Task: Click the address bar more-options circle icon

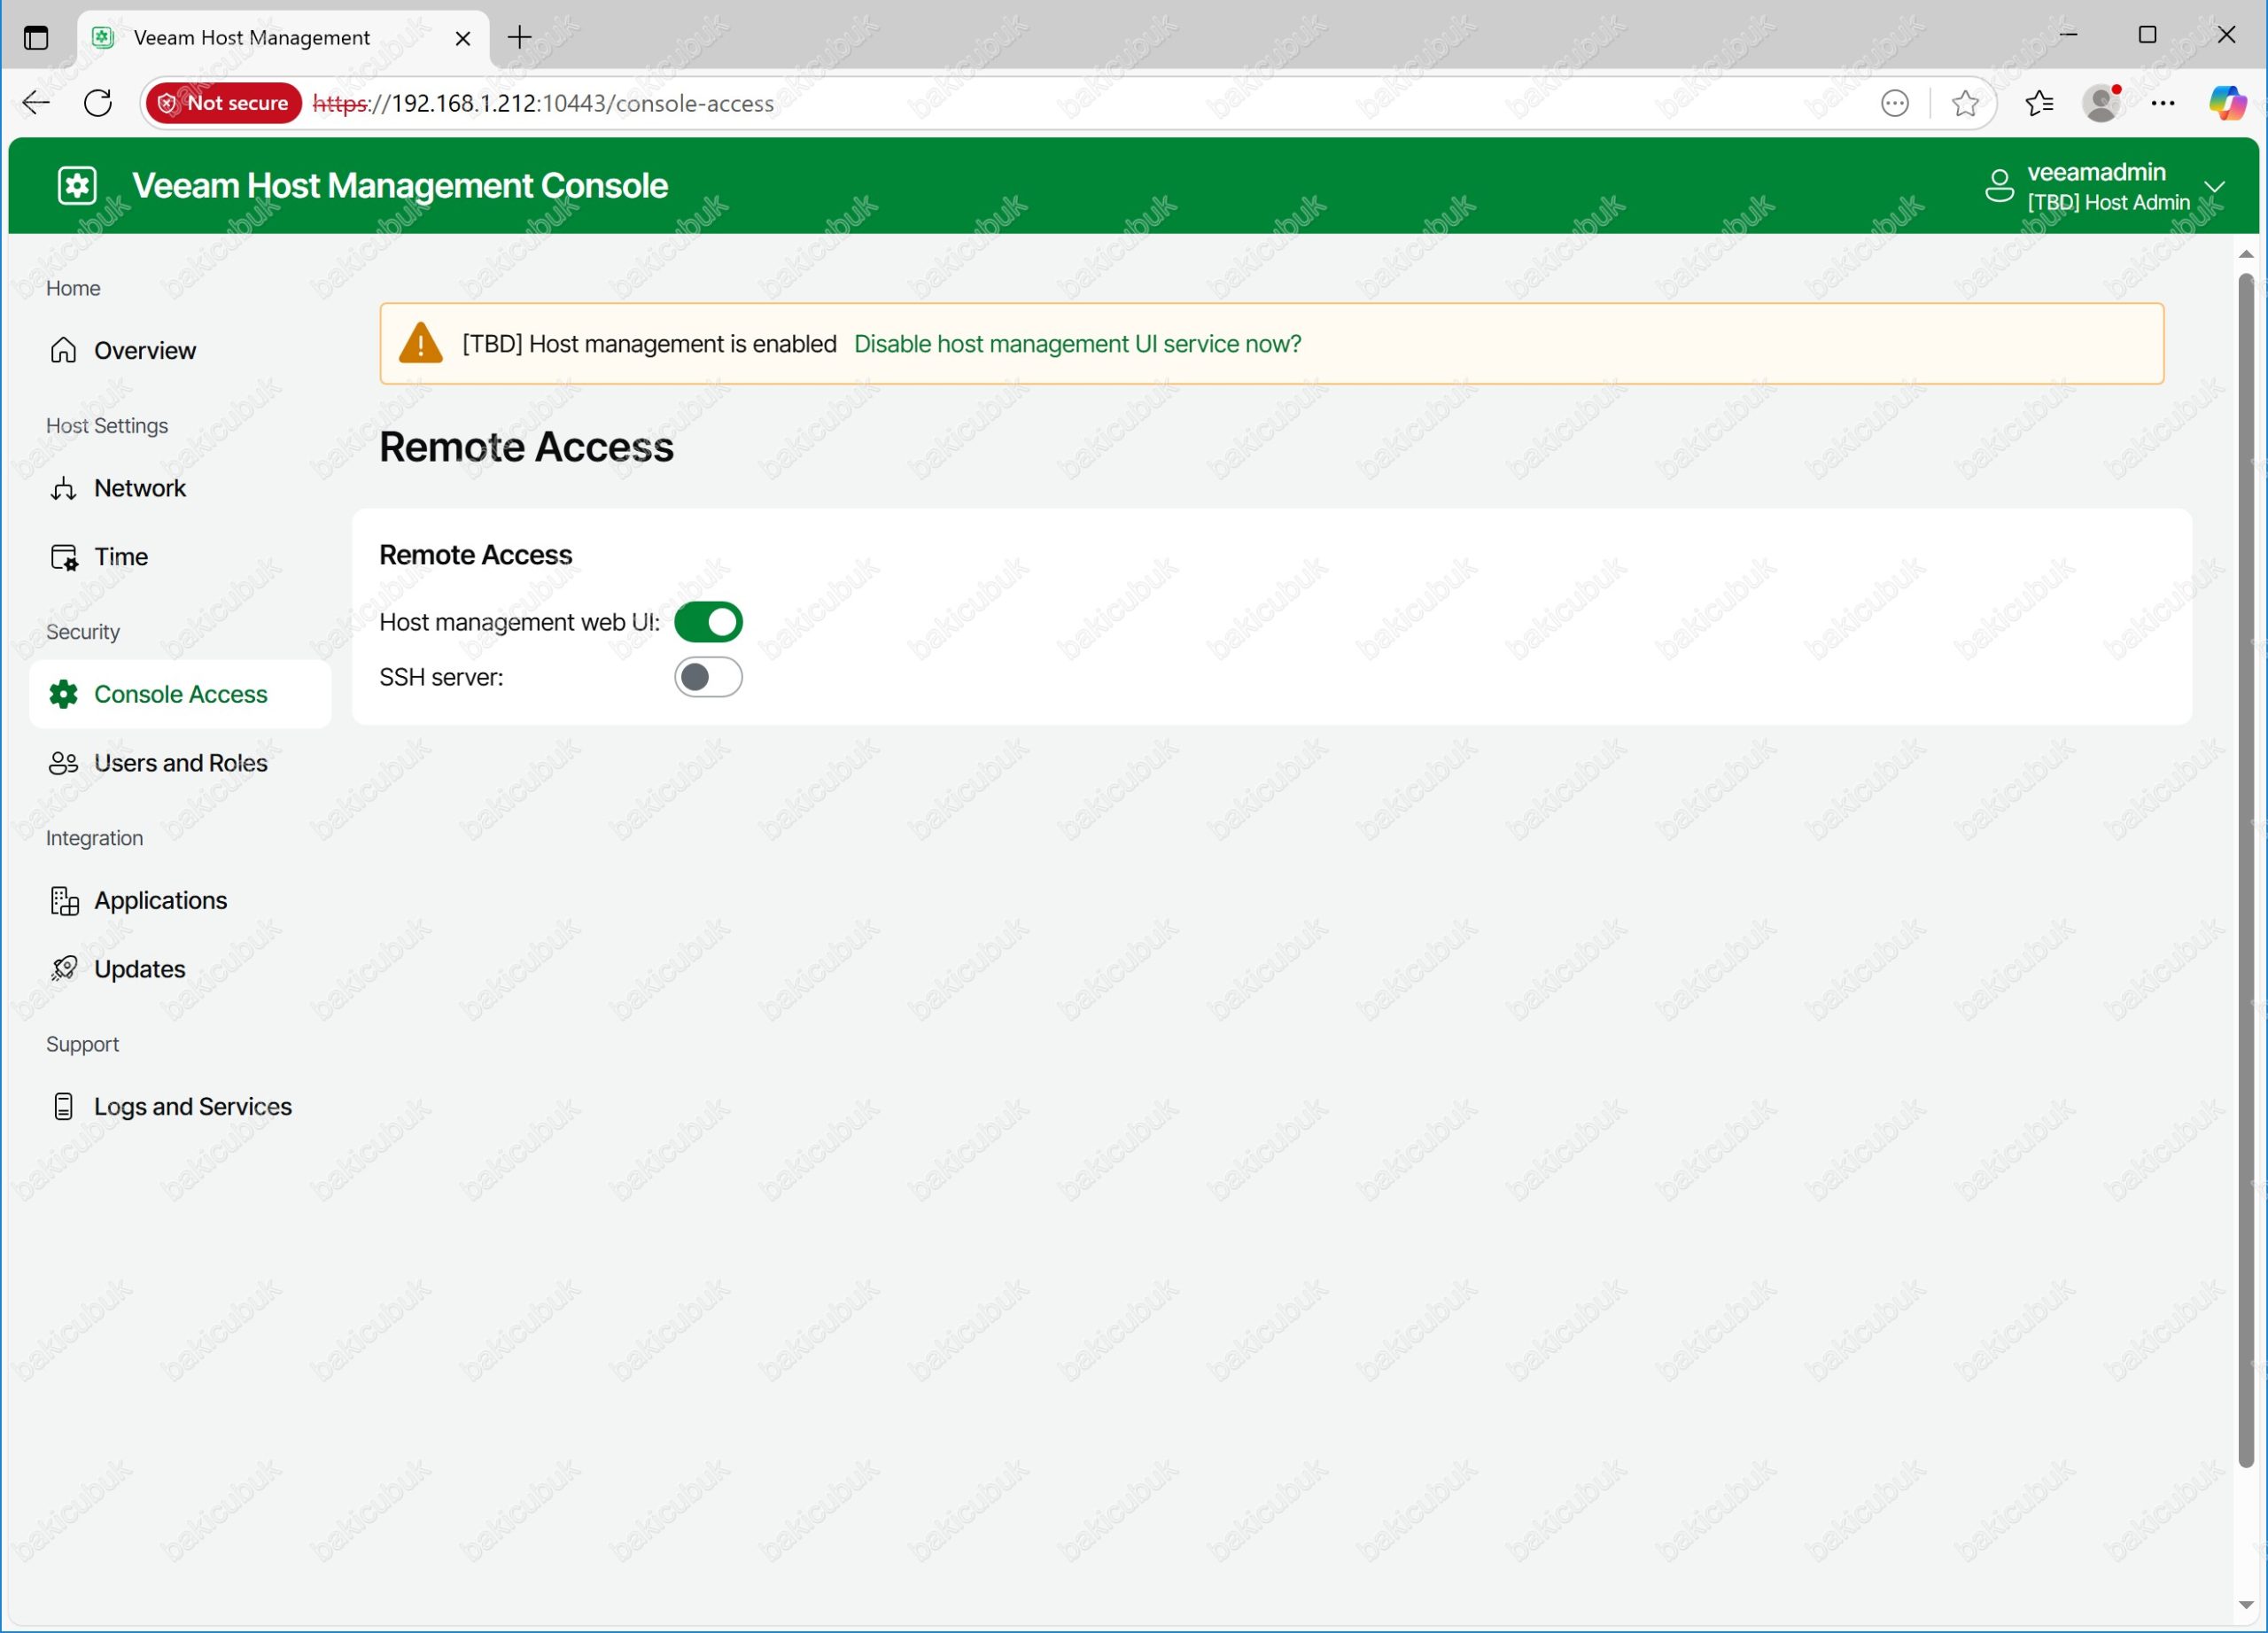Action: [1895, 103]
